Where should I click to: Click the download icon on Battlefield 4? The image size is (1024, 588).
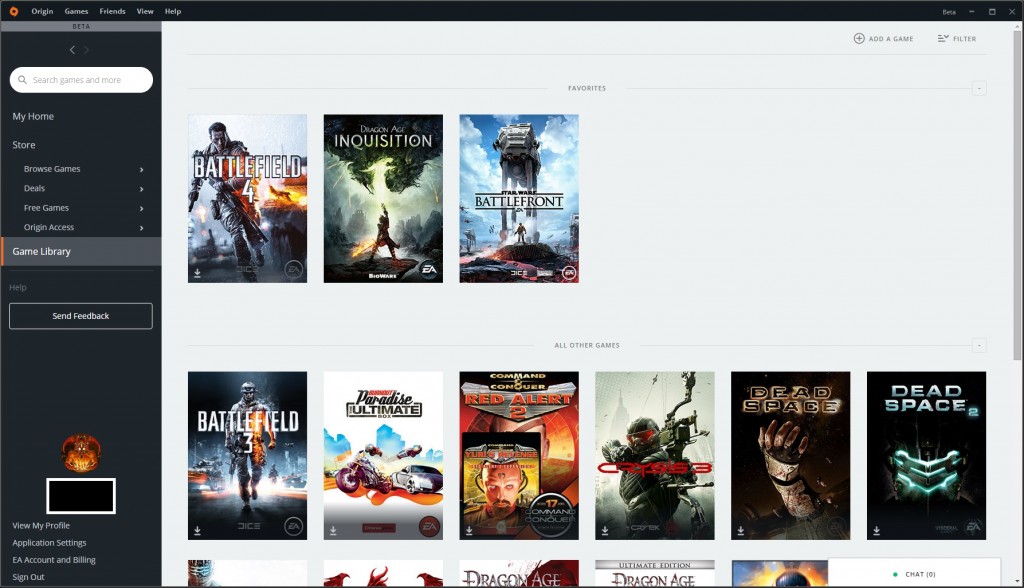[197, 273]
